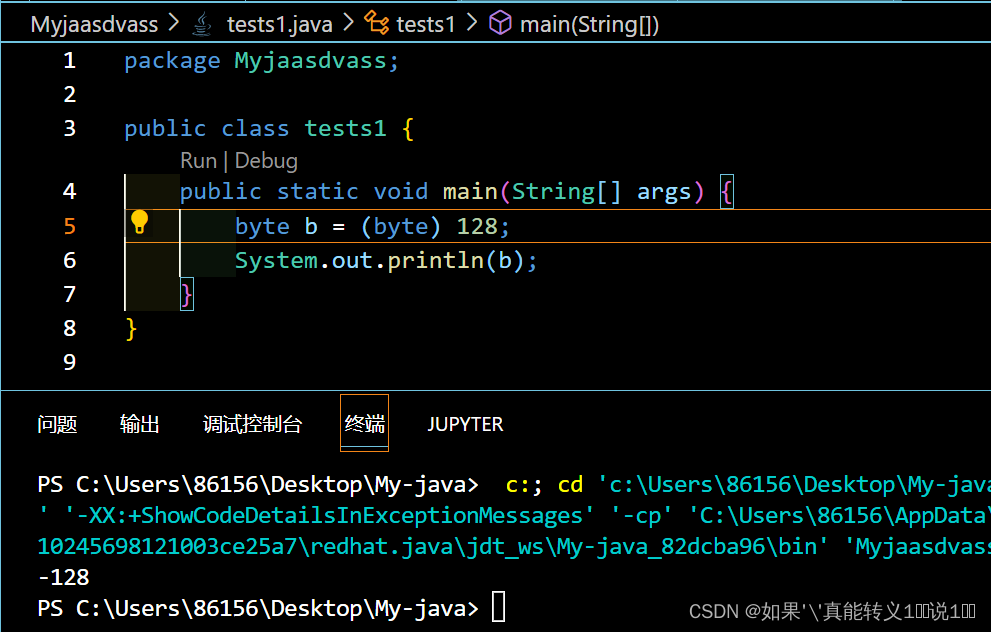Click '128' literal on line 5
The image size is (991, 632).
(477, 226)
